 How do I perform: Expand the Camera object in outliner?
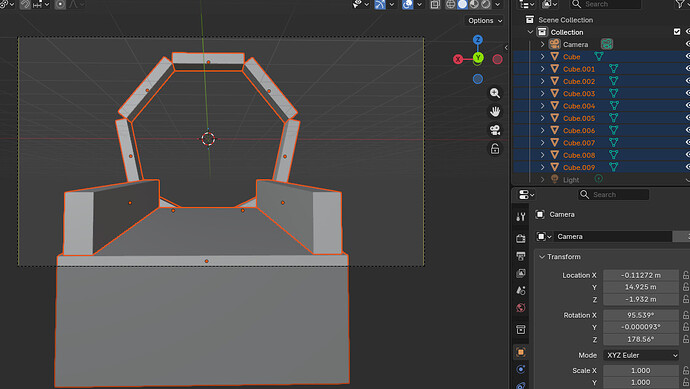(x=543, y=44)
